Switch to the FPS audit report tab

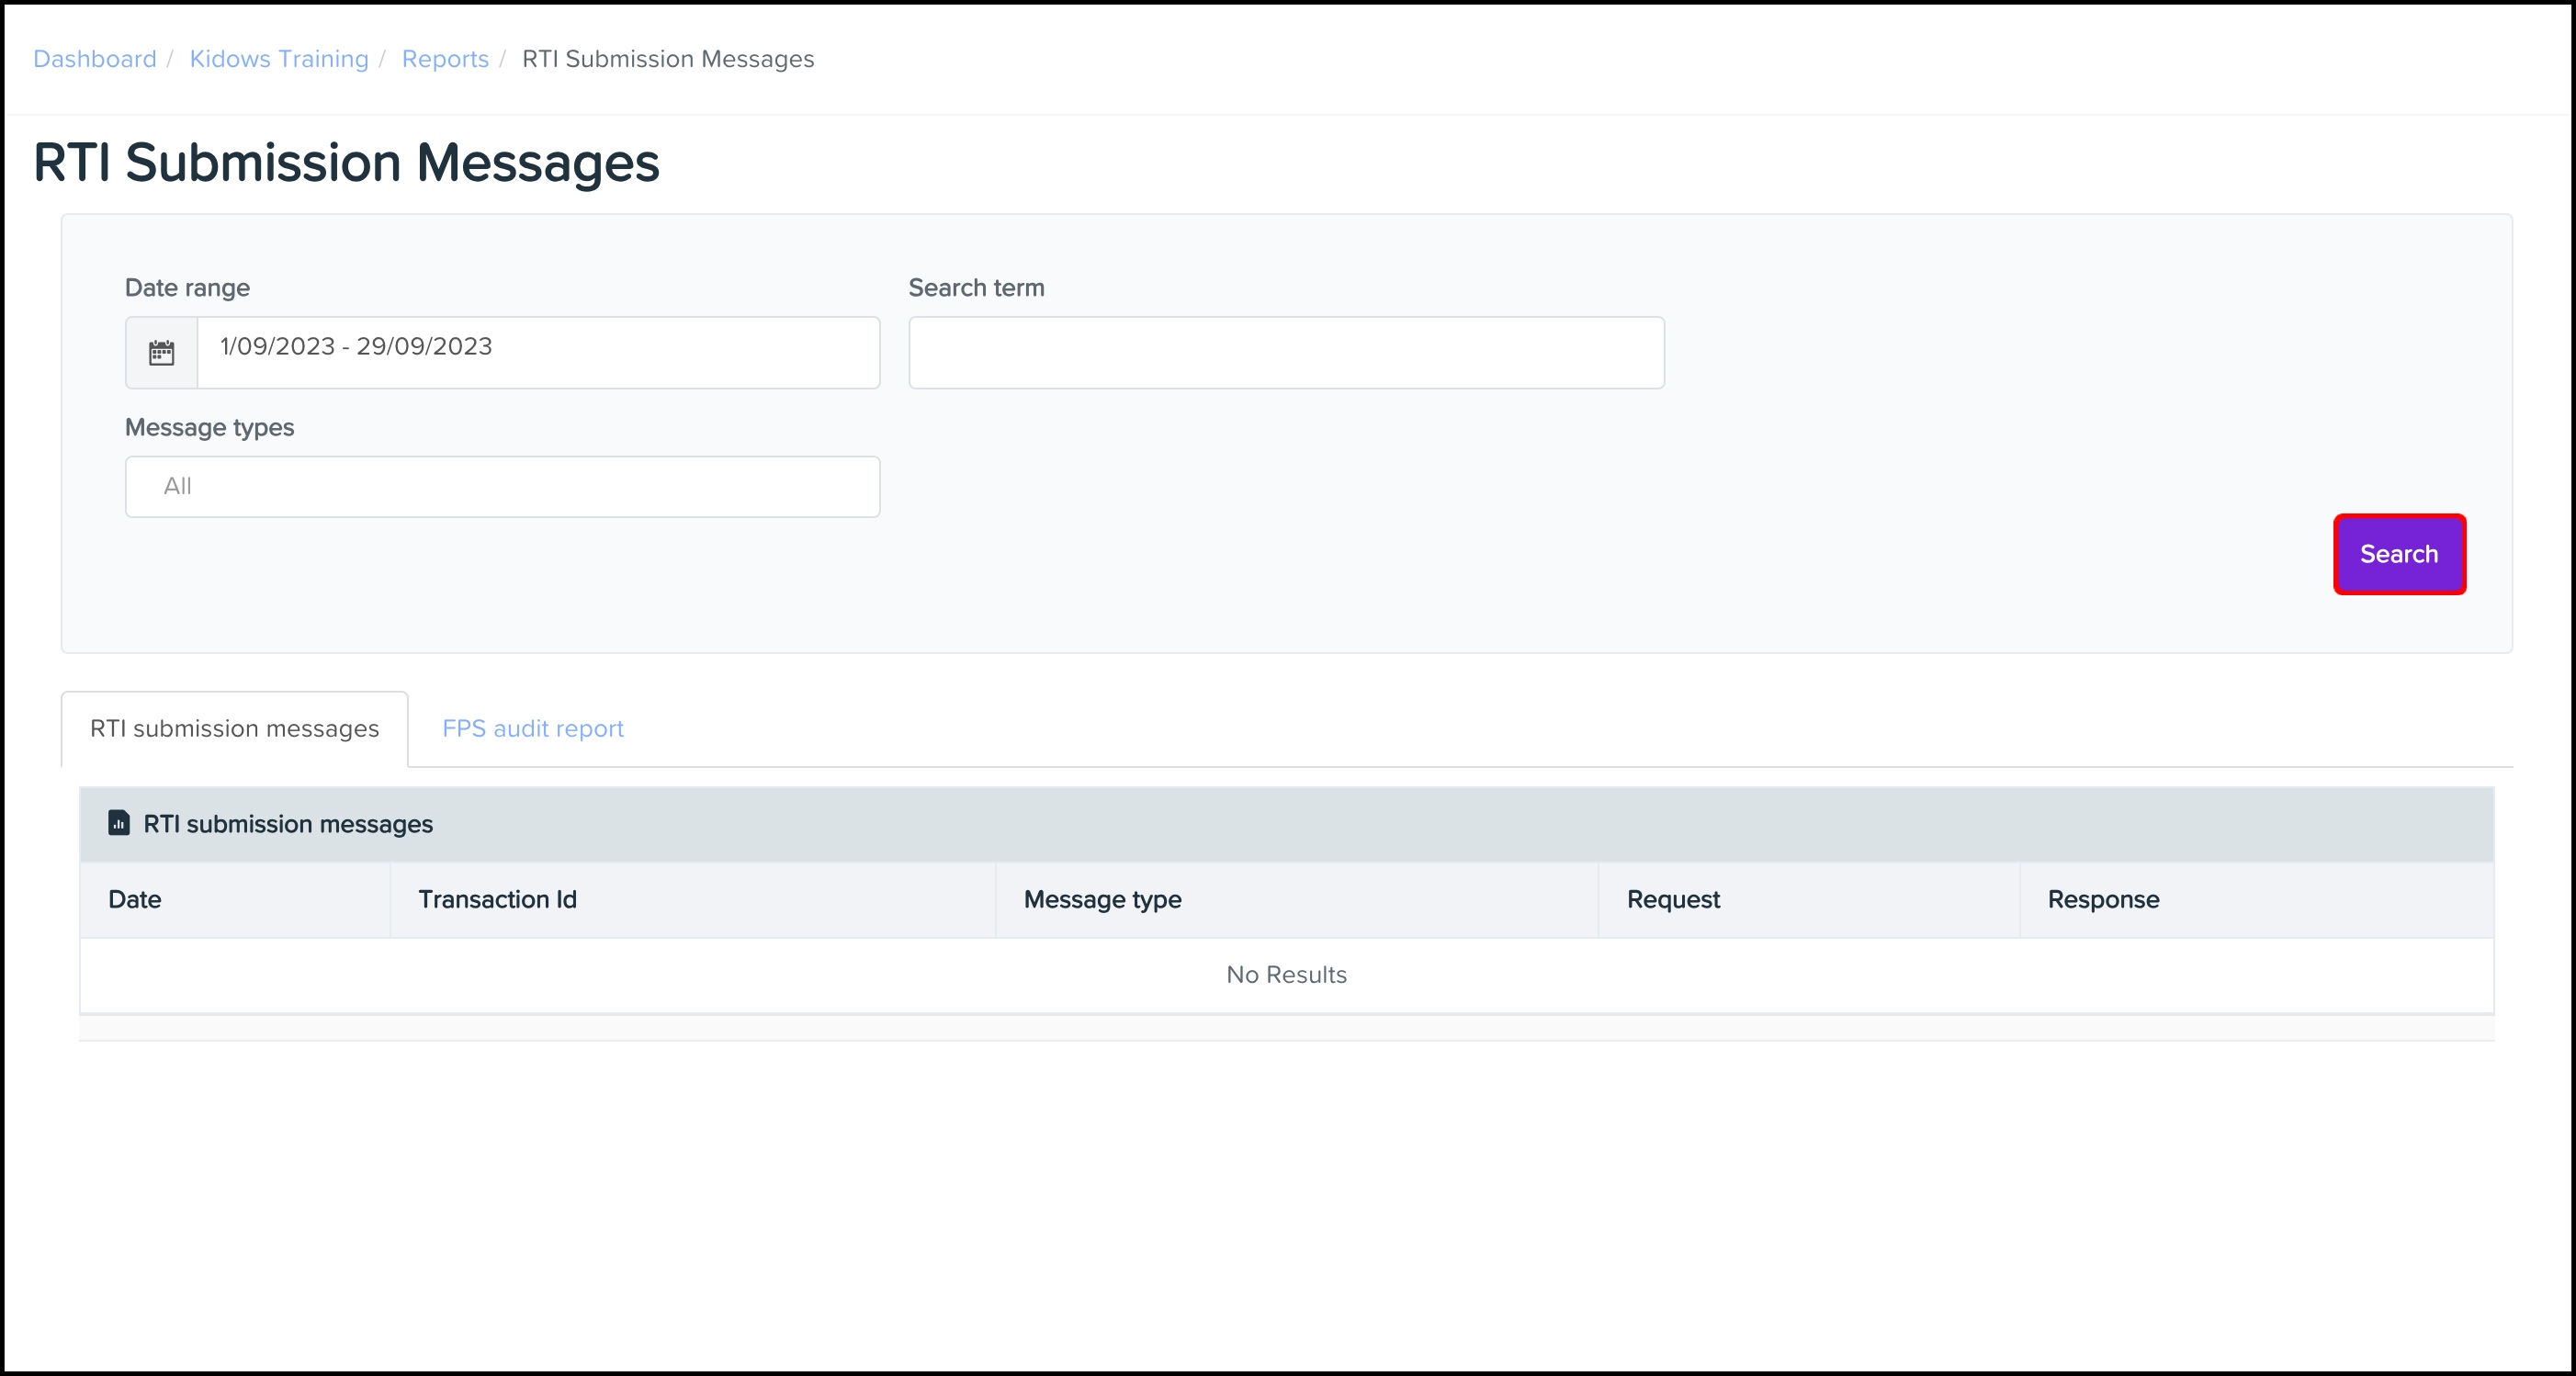click(532, 729)
